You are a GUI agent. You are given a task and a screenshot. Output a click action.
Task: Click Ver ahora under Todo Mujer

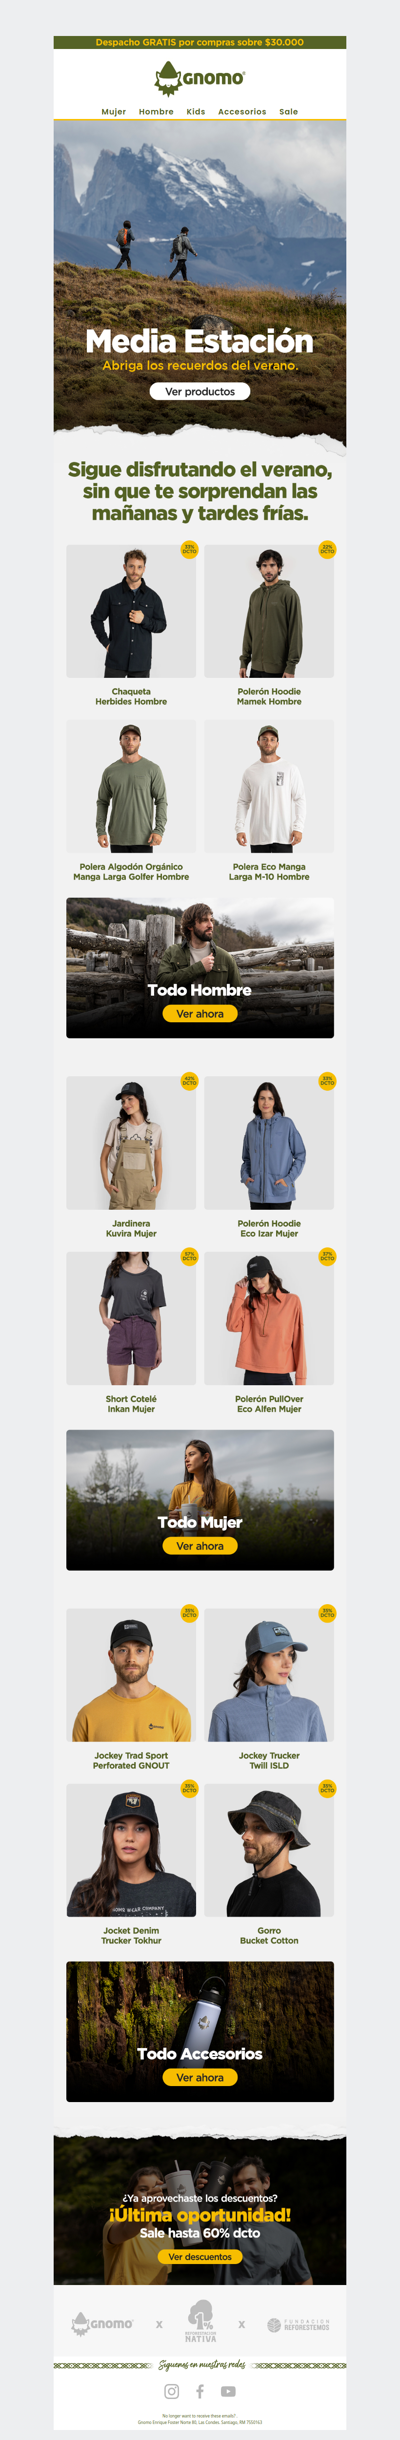[x=200, y=1545]
